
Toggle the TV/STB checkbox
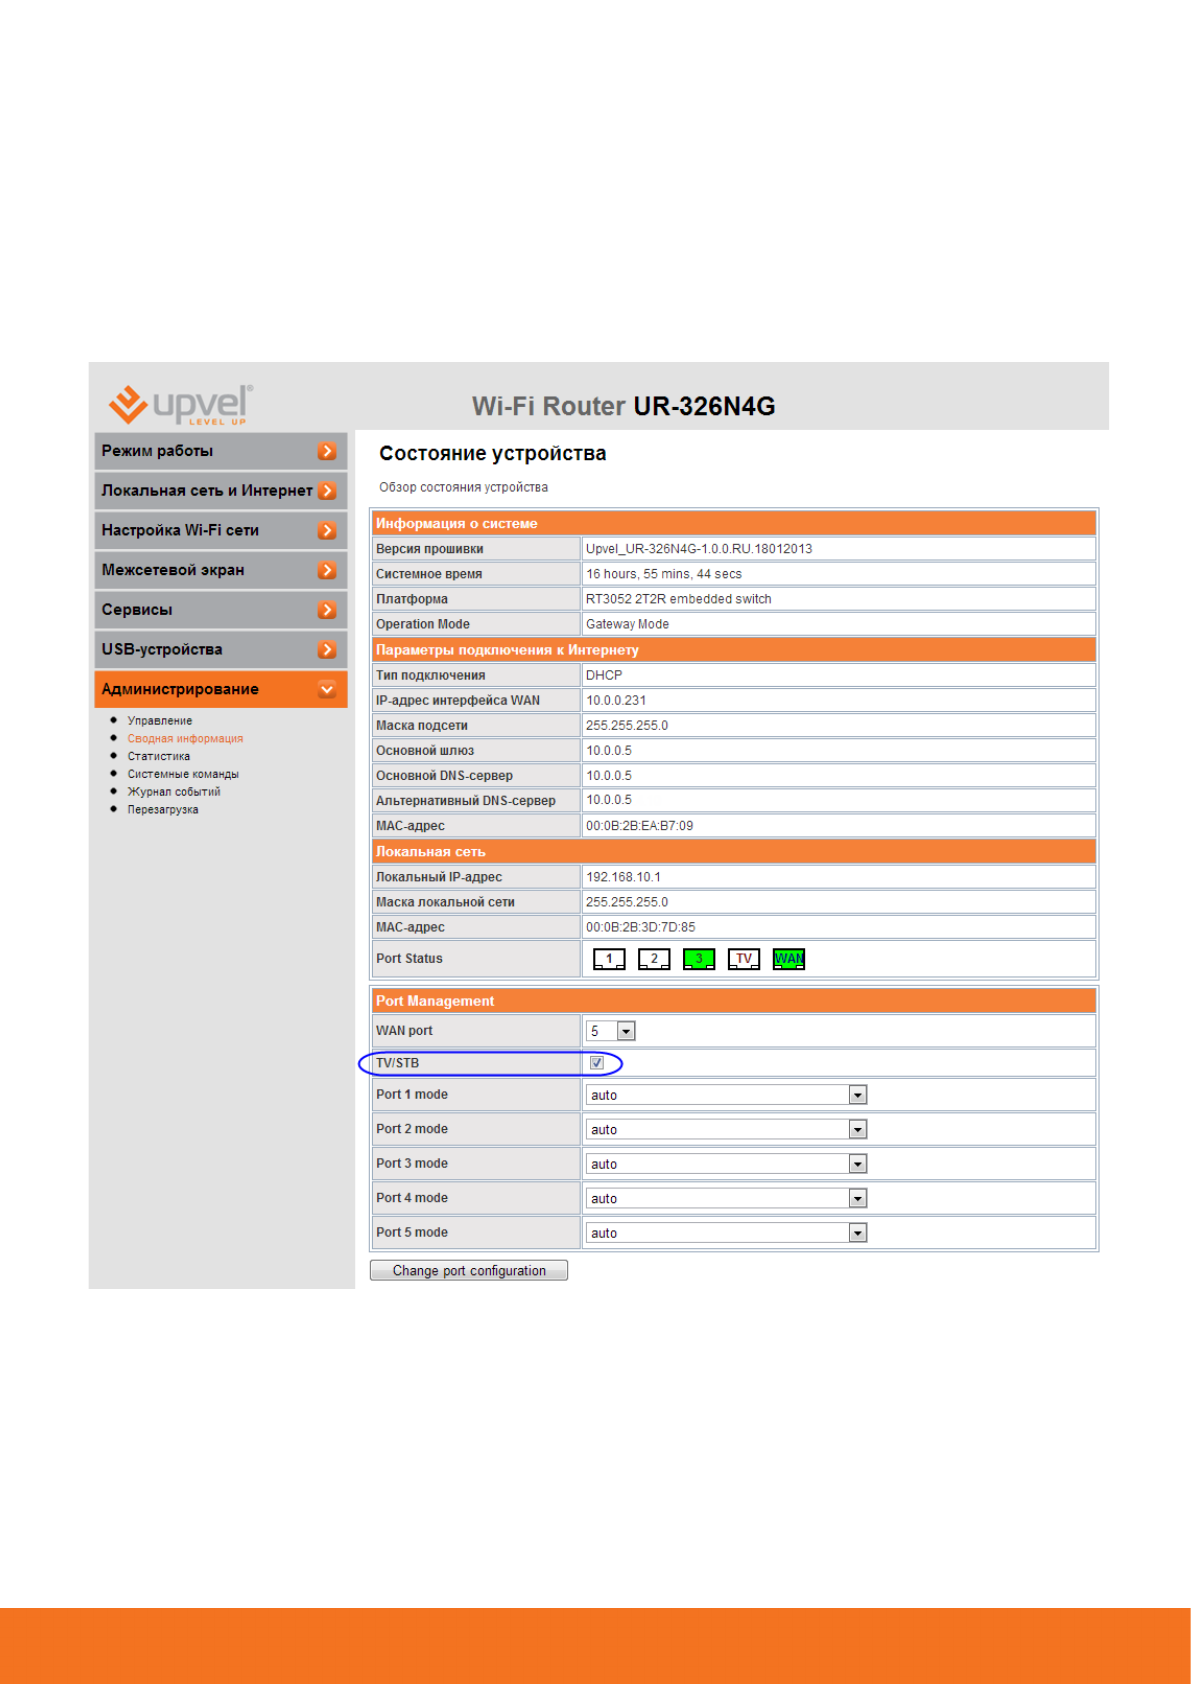click(597, 1063)
